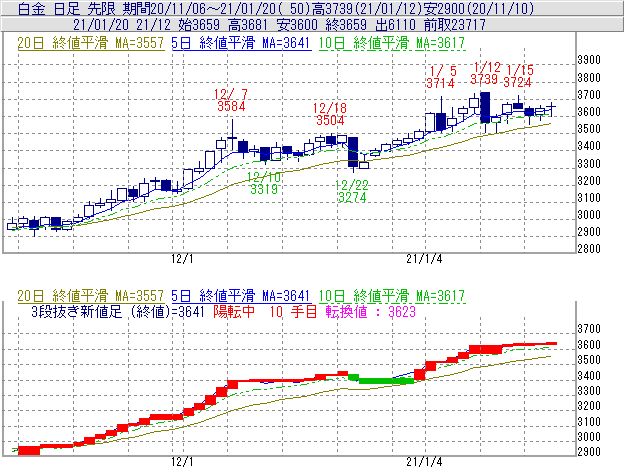Click the last candlestick on the top chart
Viewport: 624px width, 473px height.
552,109
